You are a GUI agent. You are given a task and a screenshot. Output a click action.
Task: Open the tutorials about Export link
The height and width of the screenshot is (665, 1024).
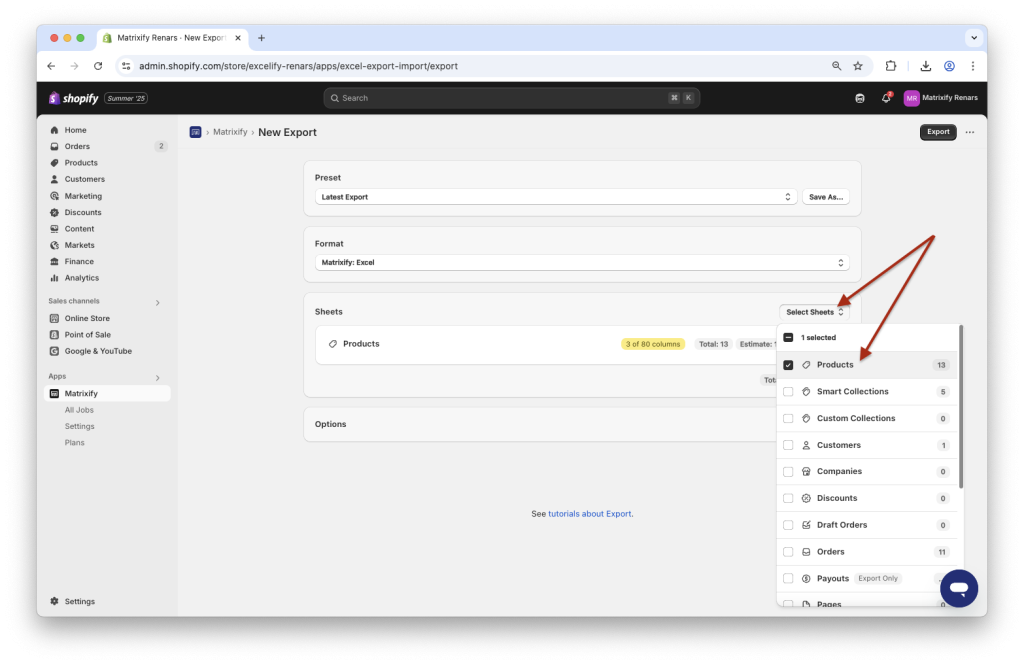(588, 513)
